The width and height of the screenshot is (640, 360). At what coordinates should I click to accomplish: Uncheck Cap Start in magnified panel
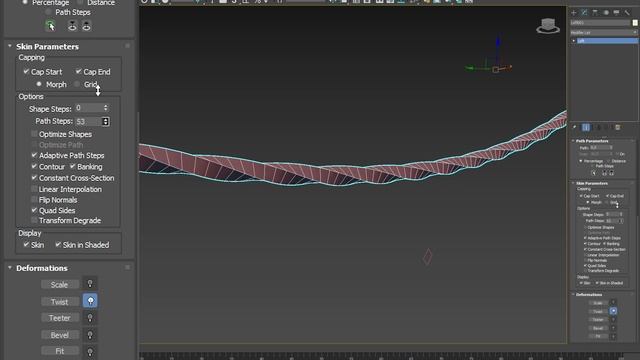click(26, 71)
